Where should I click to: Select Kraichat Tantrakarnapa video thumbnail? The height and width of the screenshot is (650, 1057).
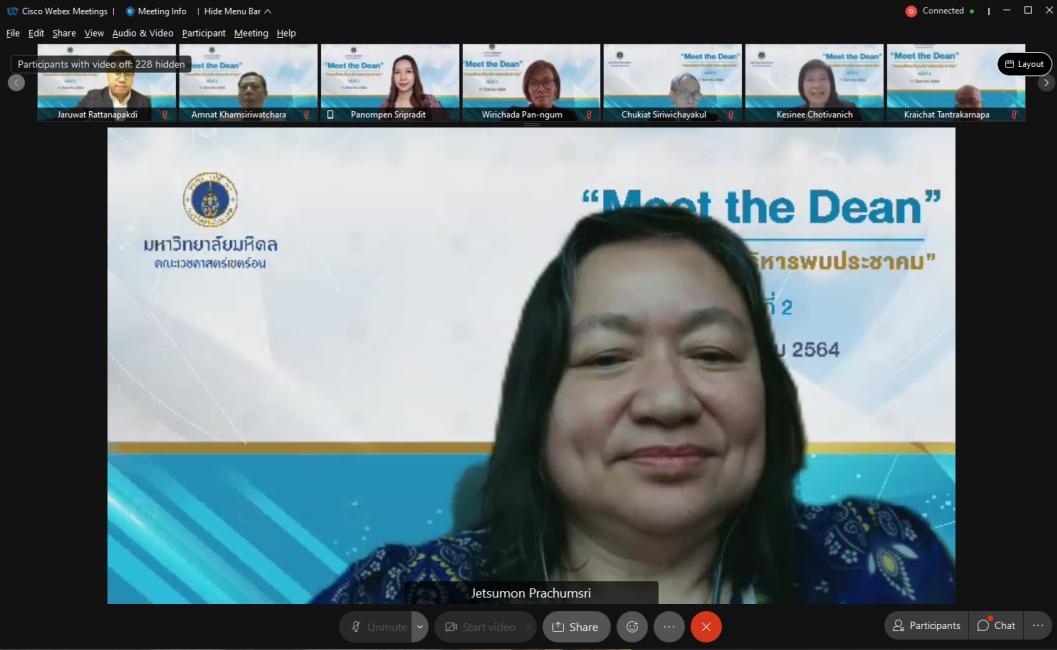click(x=956, y=82)
